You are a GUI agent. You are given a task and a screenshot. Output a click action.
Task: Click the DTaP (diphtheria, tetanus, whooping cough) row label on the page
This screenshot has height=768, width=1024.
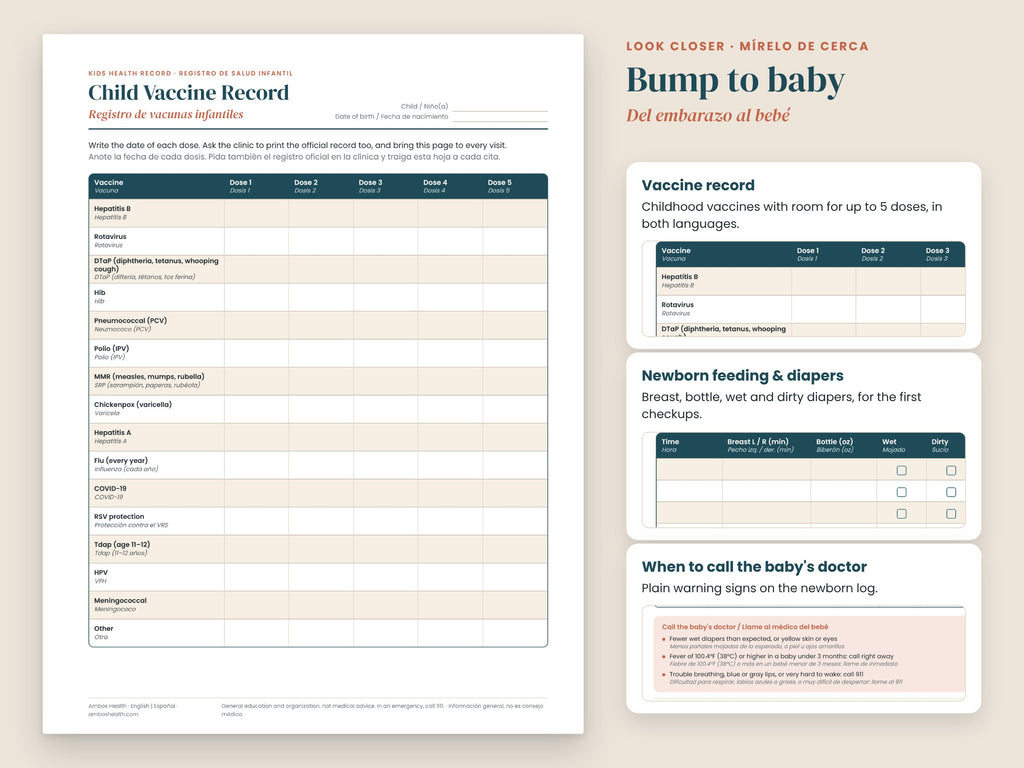(156, 268)
